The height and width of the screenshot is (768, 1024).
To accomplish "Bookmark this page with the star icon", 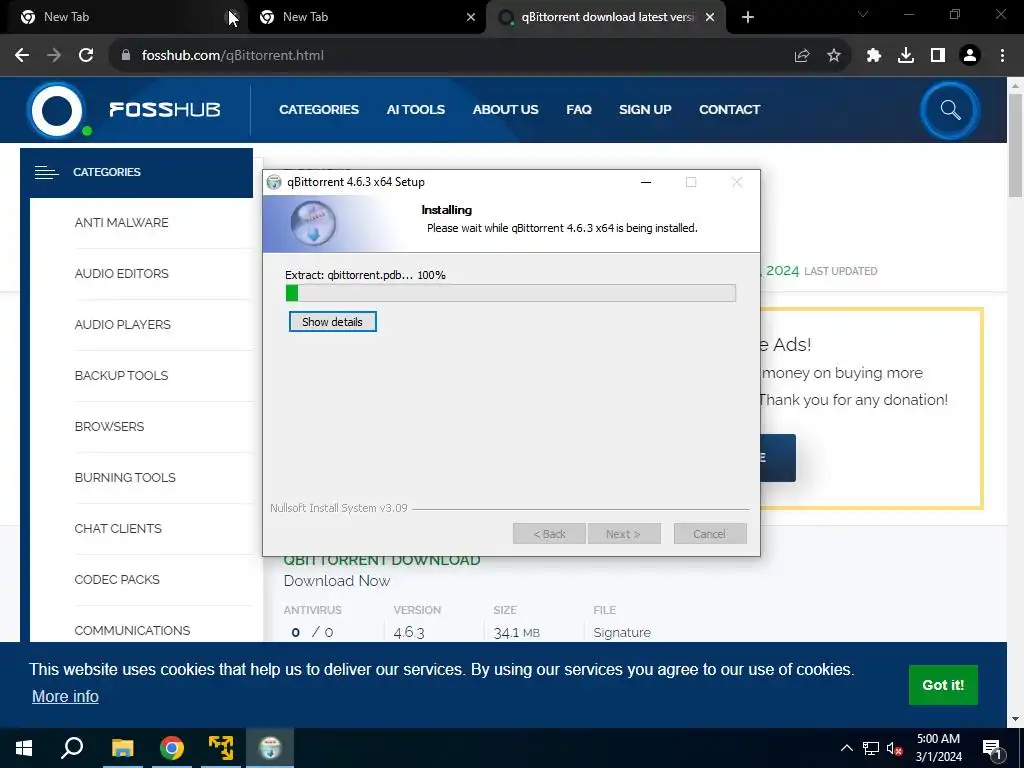I will 834,56.
